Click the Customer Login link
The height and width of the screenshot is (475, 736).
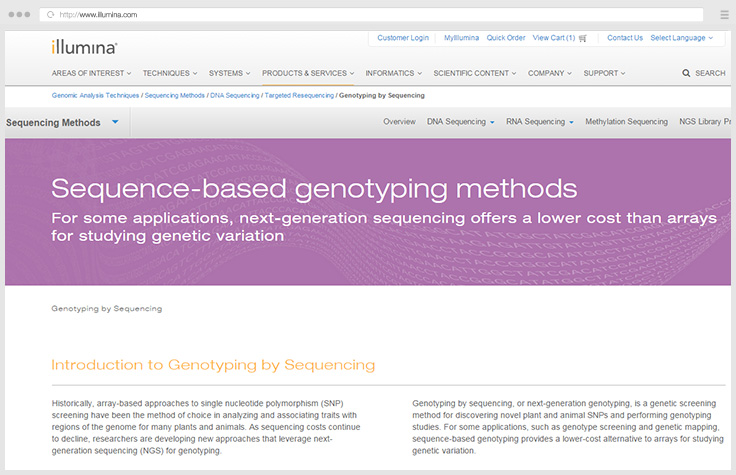pos(403,38)
